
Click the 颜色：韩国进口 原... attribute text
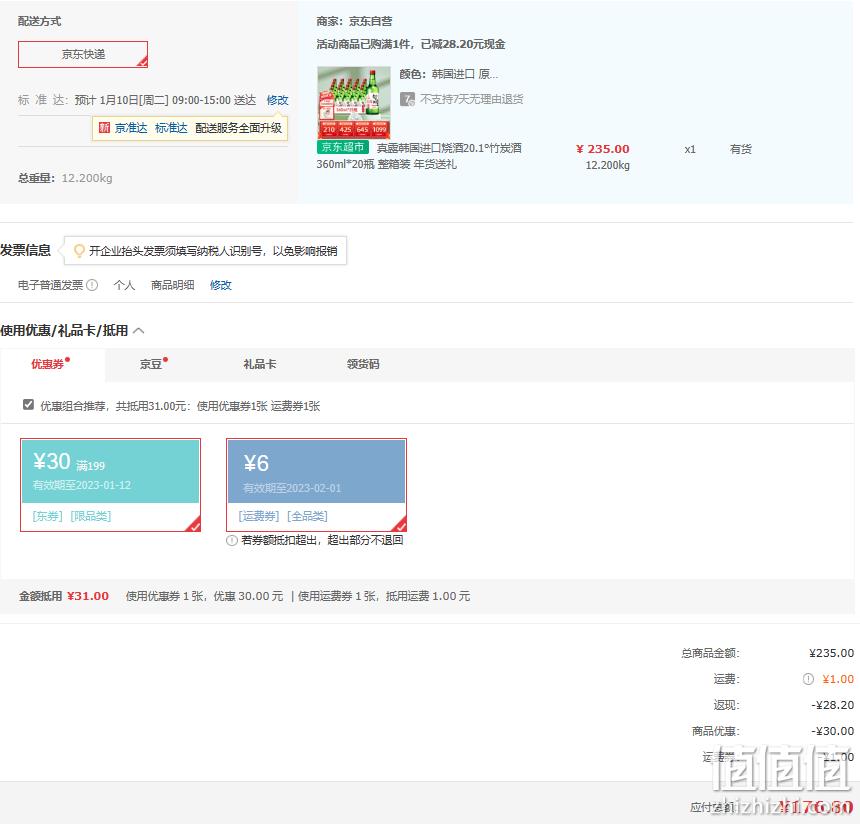click(449, 74)
